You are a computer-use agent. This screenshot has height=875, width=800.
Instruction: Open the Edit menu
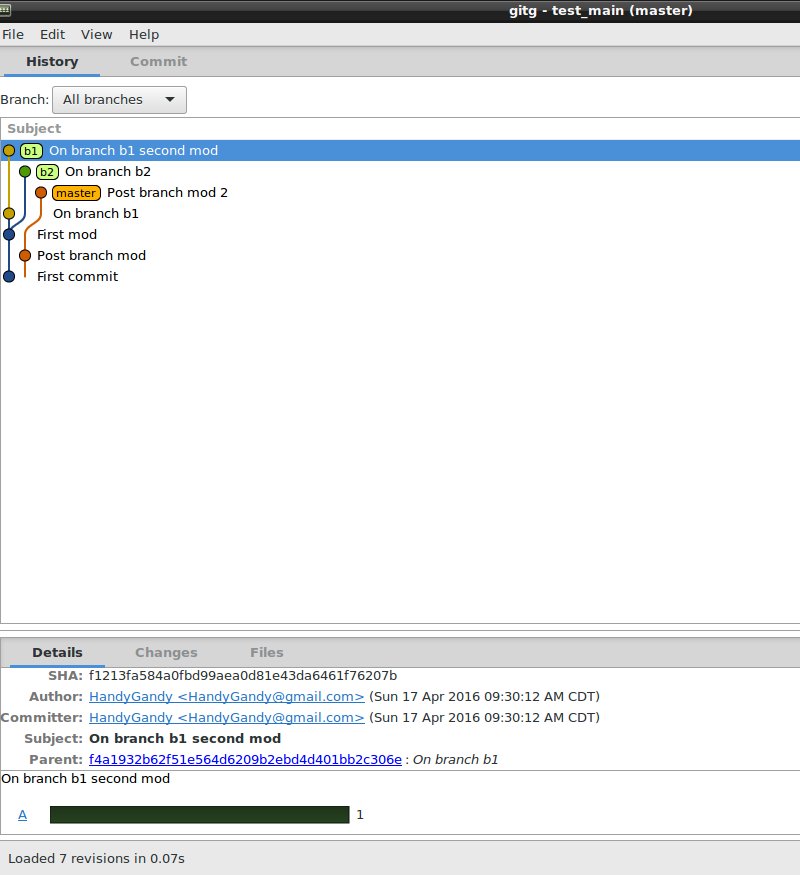coord(52,35)
